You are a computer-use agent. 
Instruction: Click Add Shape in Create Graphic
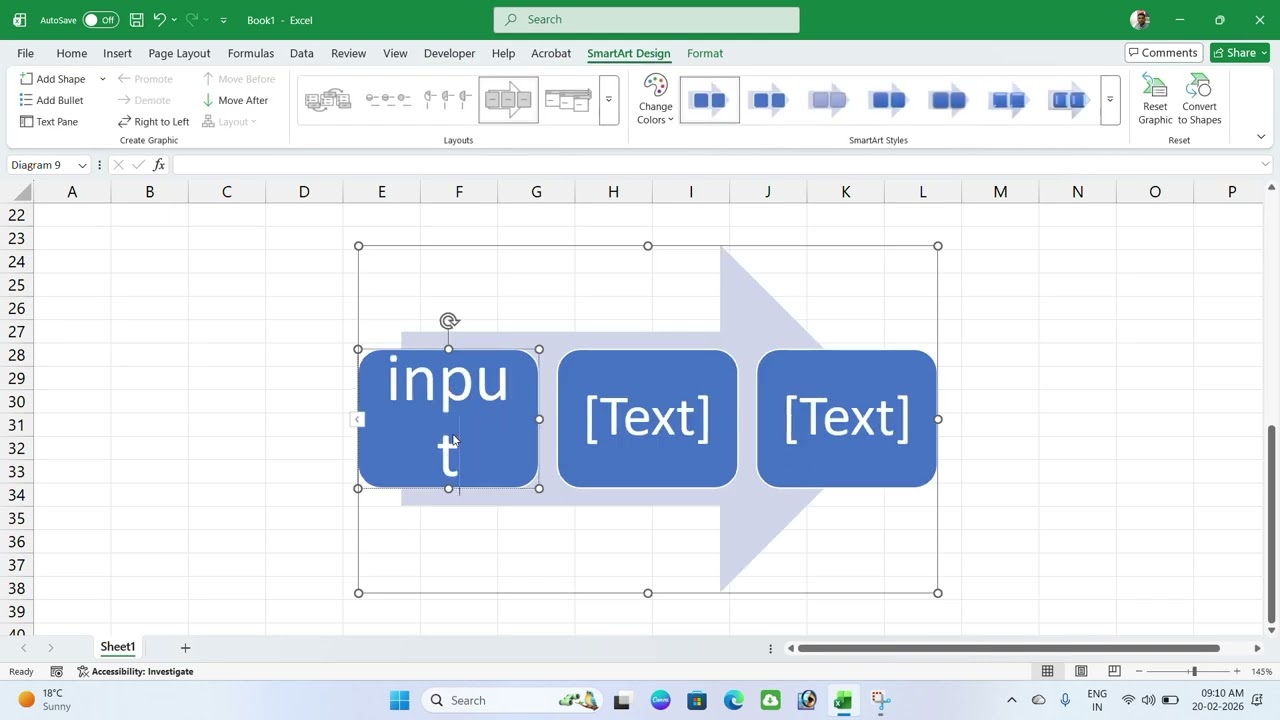pos(52,79)
